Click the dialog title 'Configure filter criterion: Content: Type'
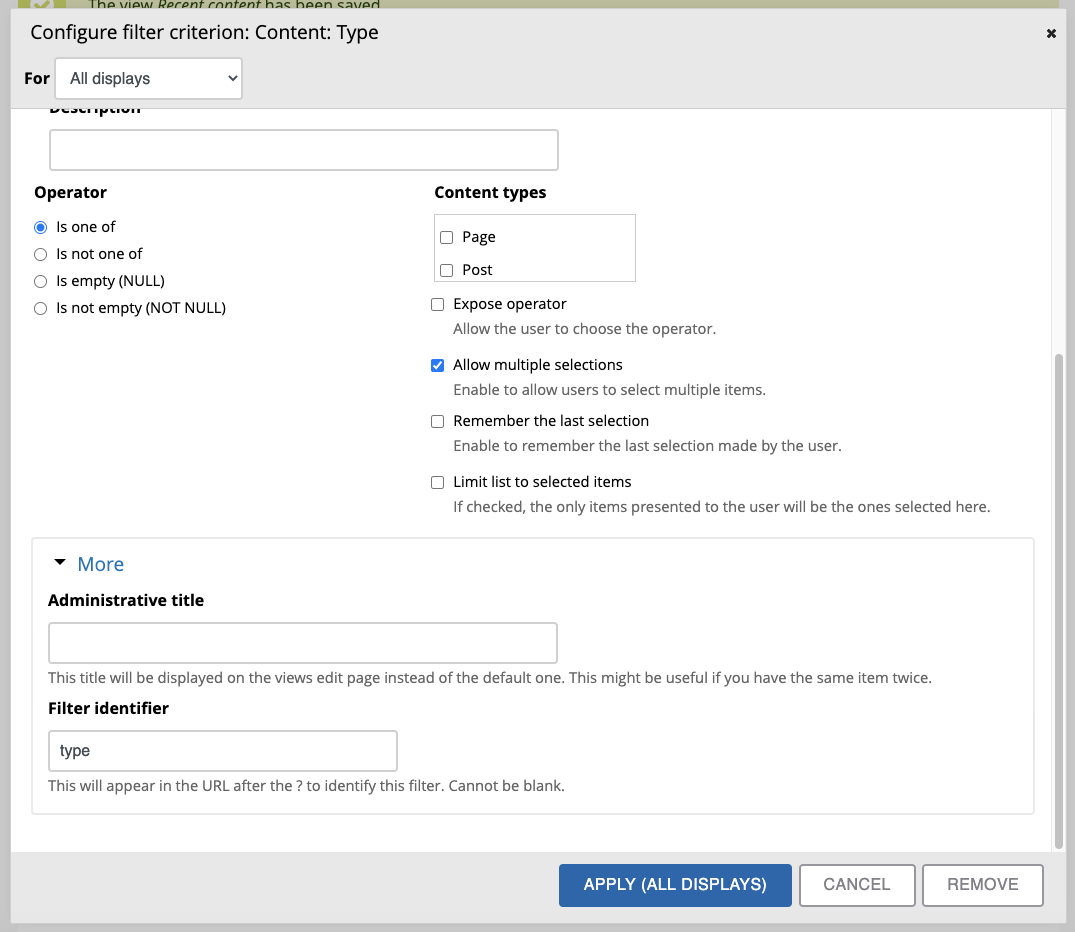Screen dimensions: 1075x932 (204, 33)
